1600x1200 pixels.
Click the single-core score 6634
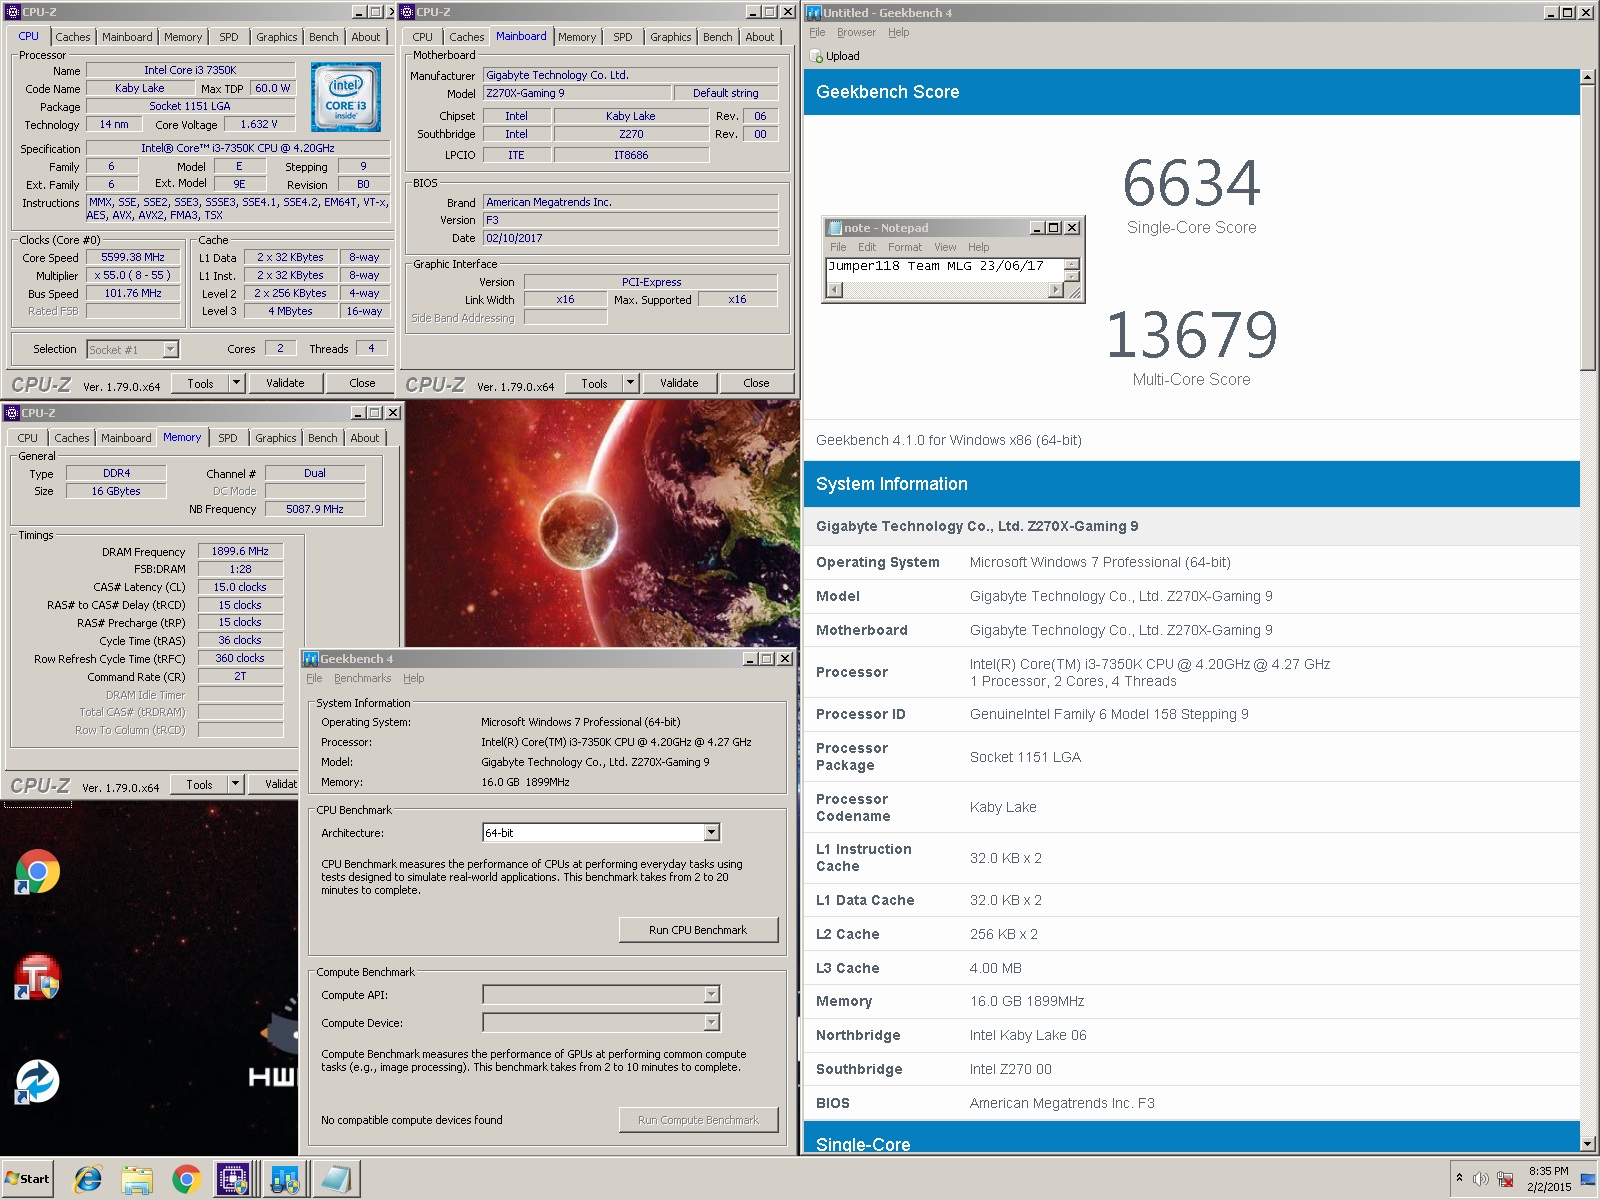click(1191, 183)
